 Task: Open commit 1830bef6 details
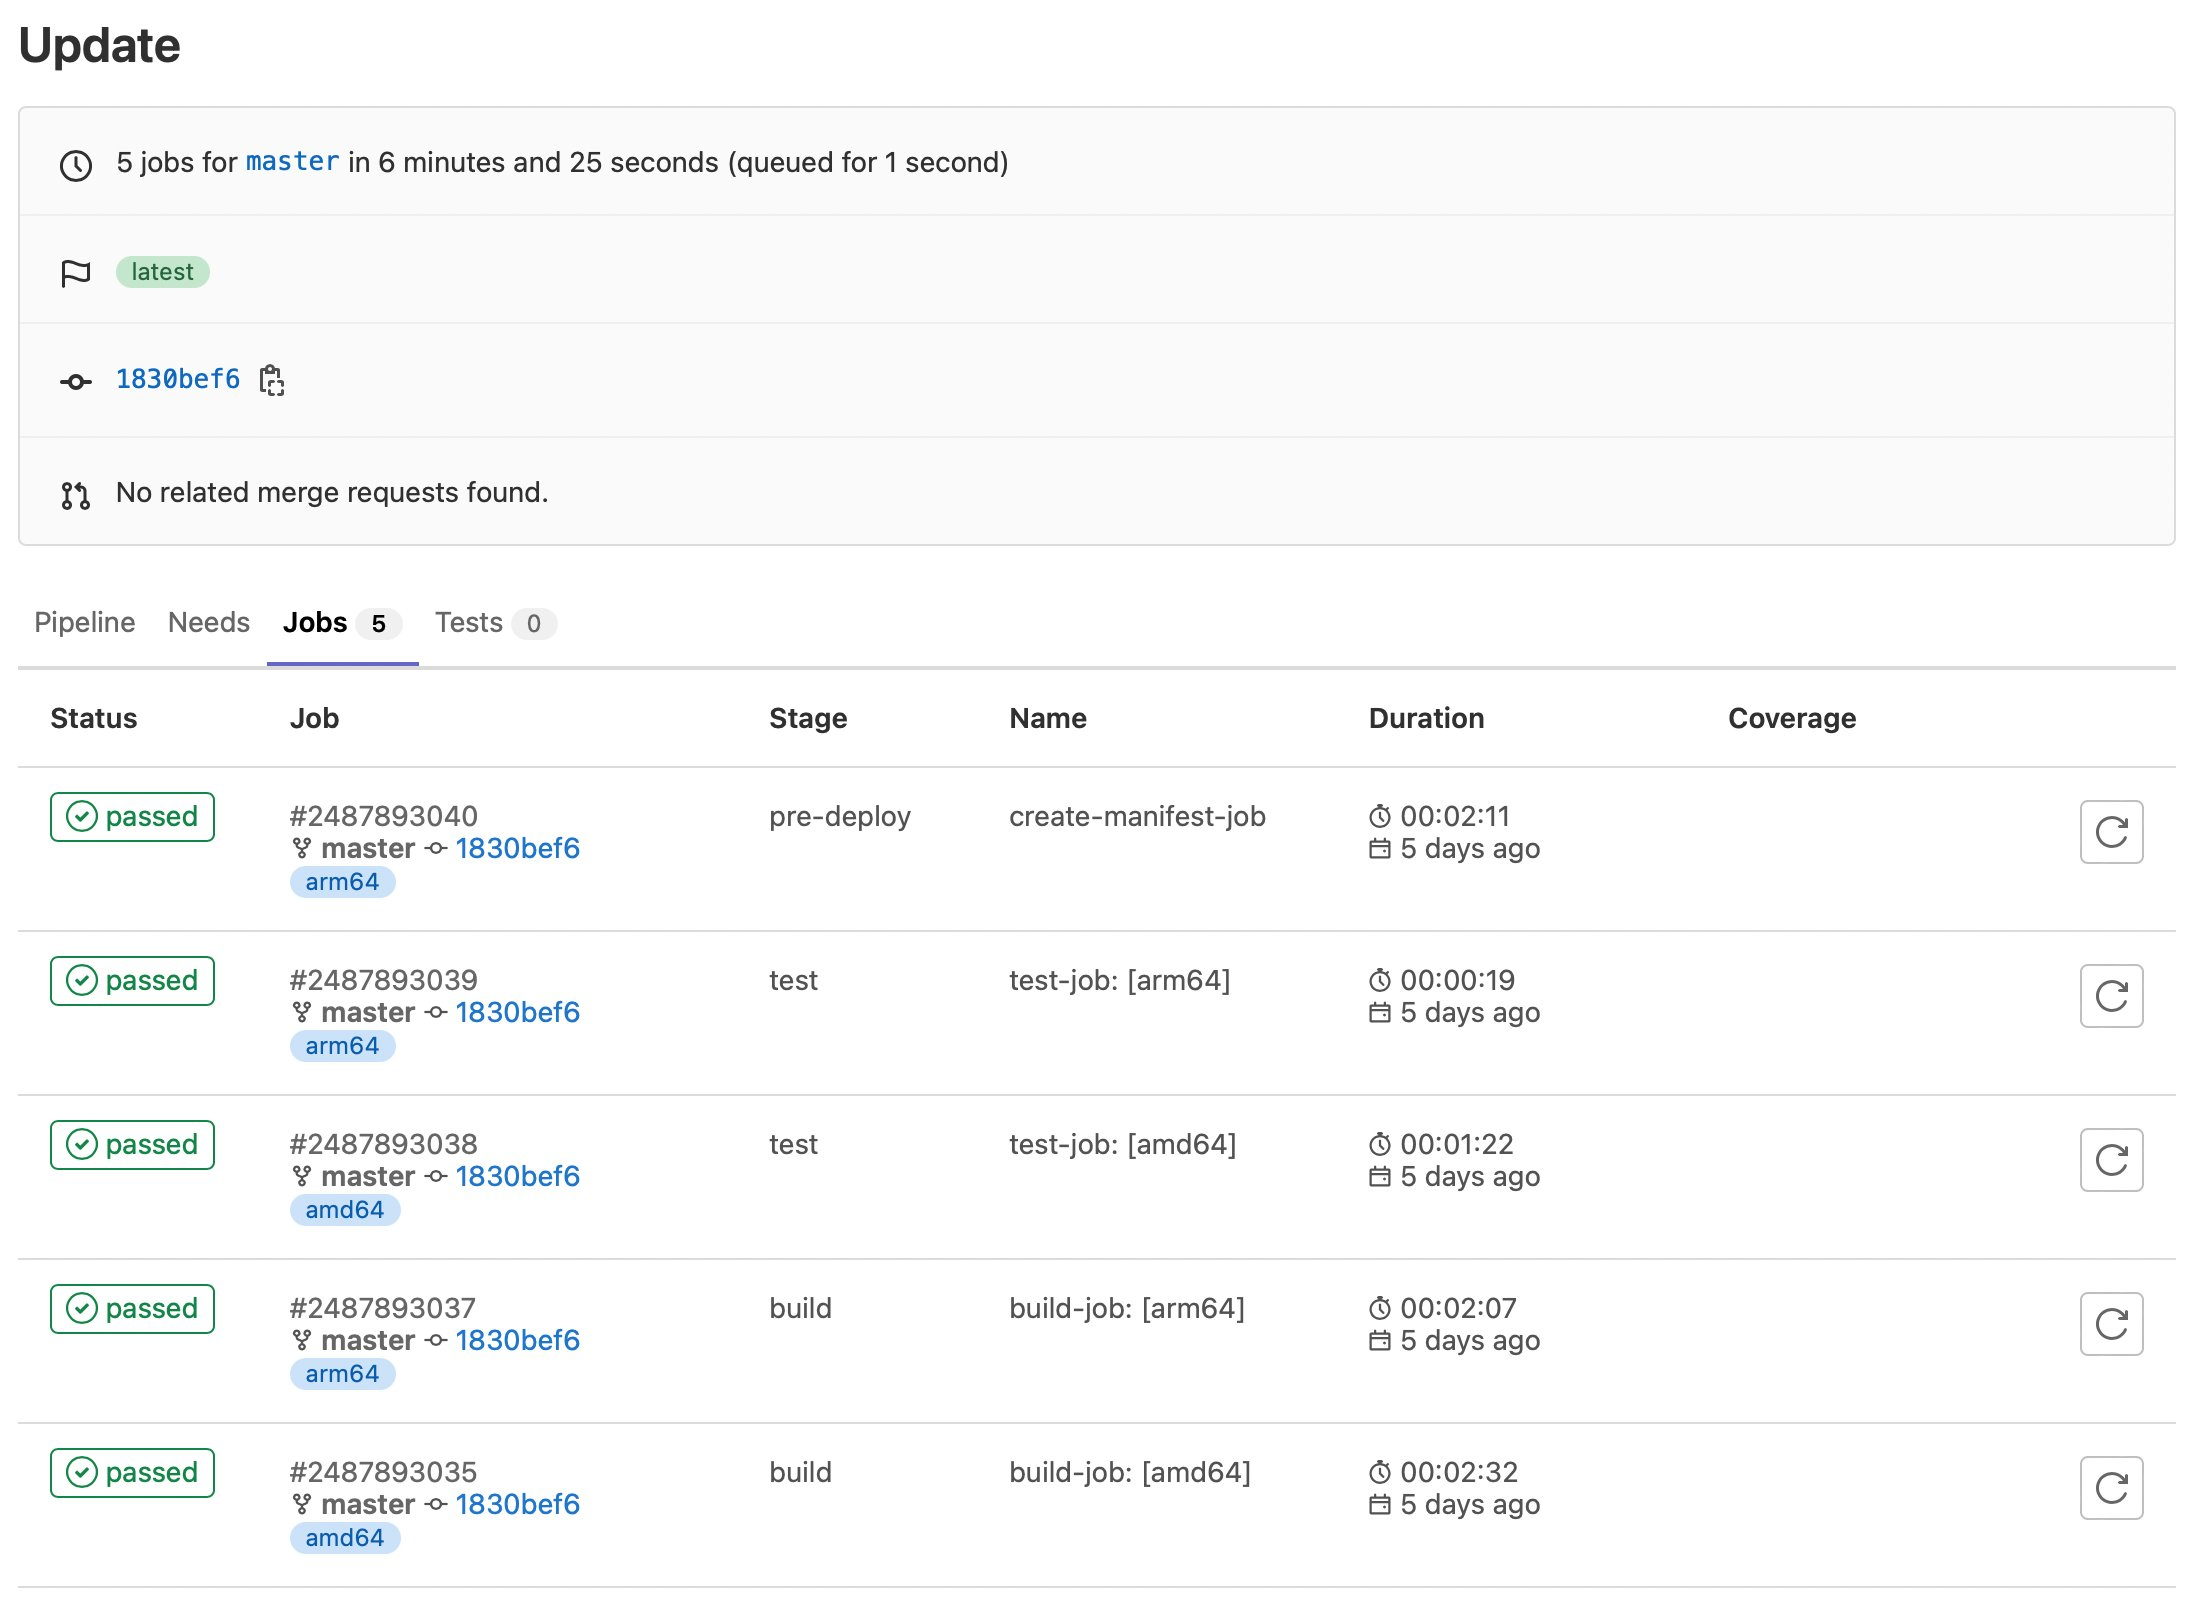click(x=177, y=379)
